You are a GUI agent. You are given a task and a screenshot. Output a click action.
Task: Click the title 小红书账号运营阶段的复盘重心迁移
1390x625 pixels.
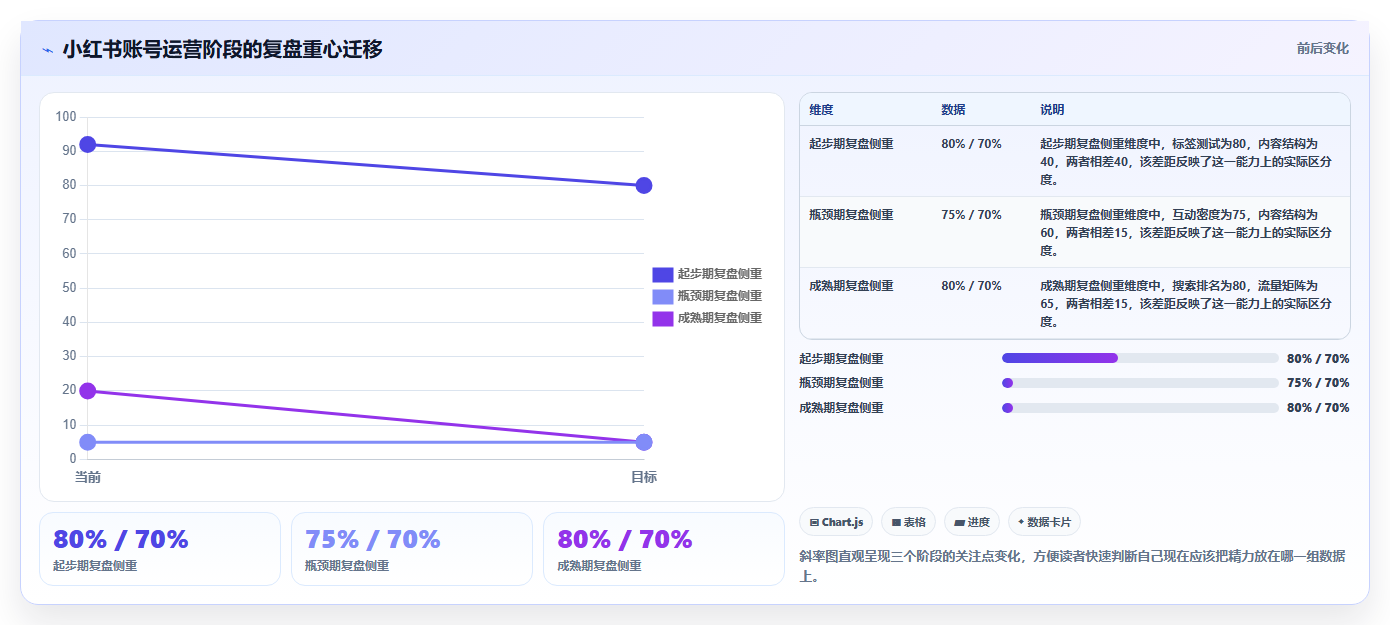[222, 49]
